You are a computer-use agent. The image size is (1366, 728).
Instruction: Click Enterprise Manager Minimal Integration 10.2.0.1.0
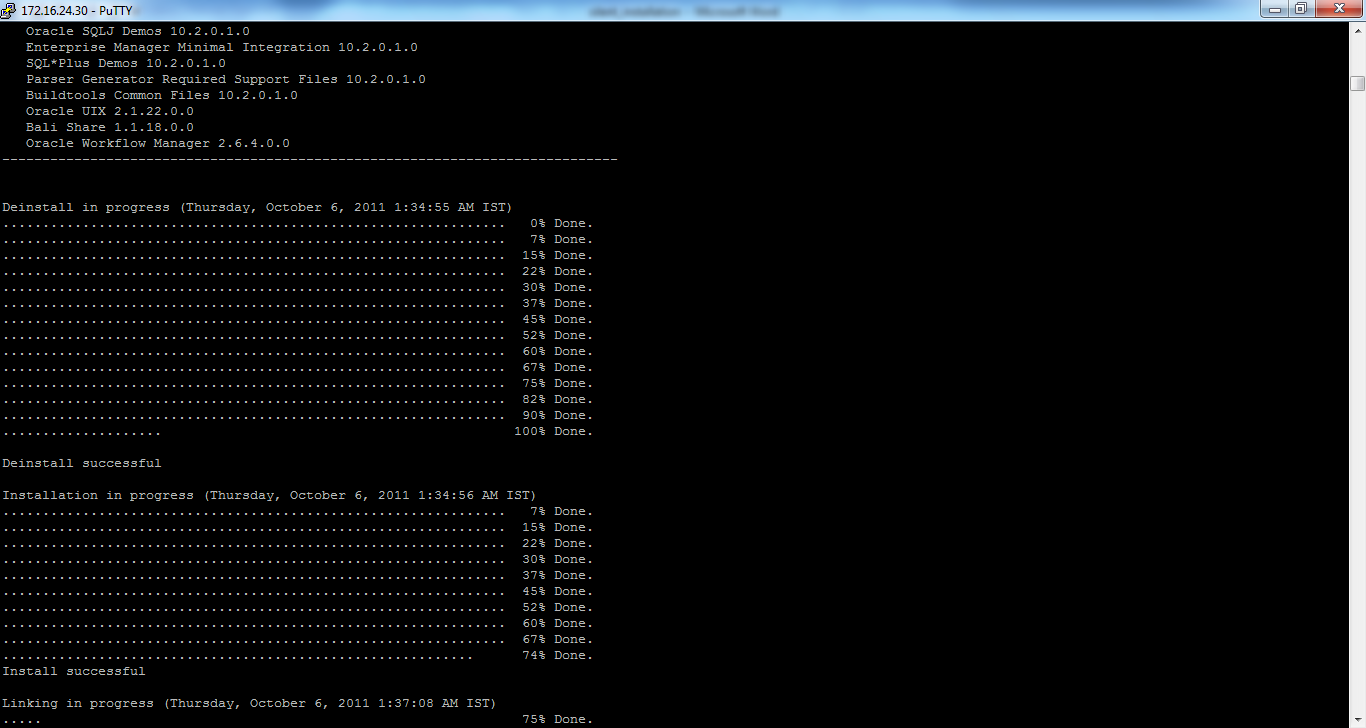[x=222, y=47]
